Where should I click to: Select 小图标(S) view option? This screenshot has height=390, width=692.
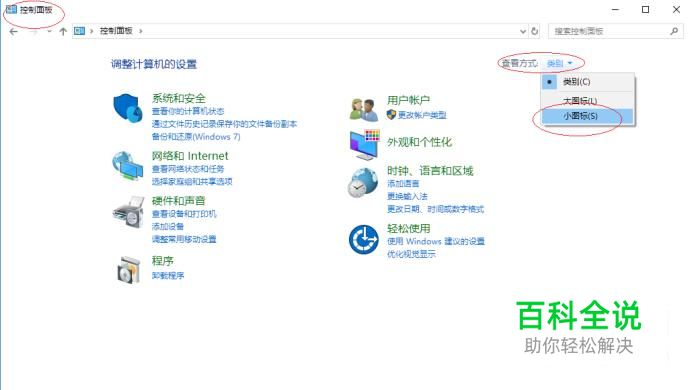point(588,116)
